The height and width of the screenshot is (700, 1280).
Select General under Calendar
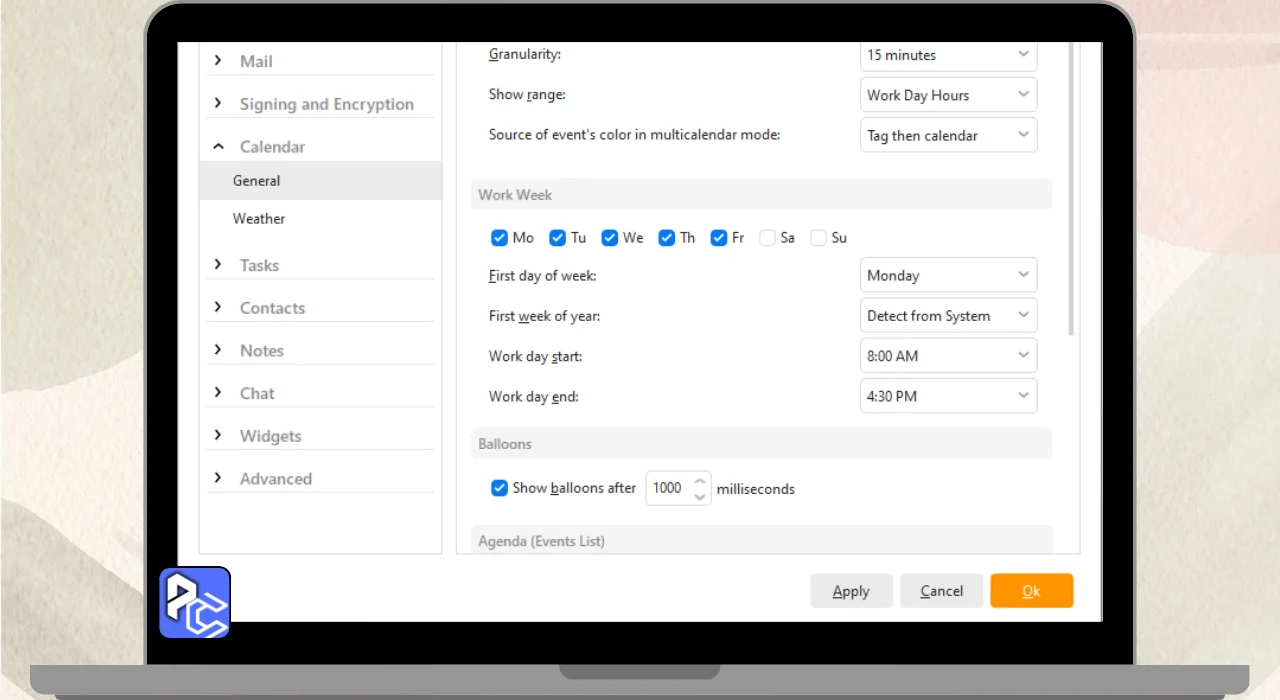257,181
